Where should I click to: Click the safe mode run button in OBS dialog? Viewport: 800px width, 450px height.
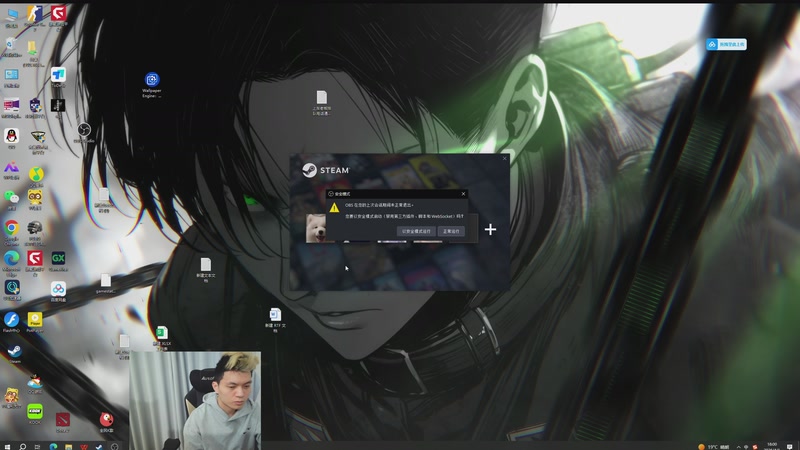pos(416,231)
